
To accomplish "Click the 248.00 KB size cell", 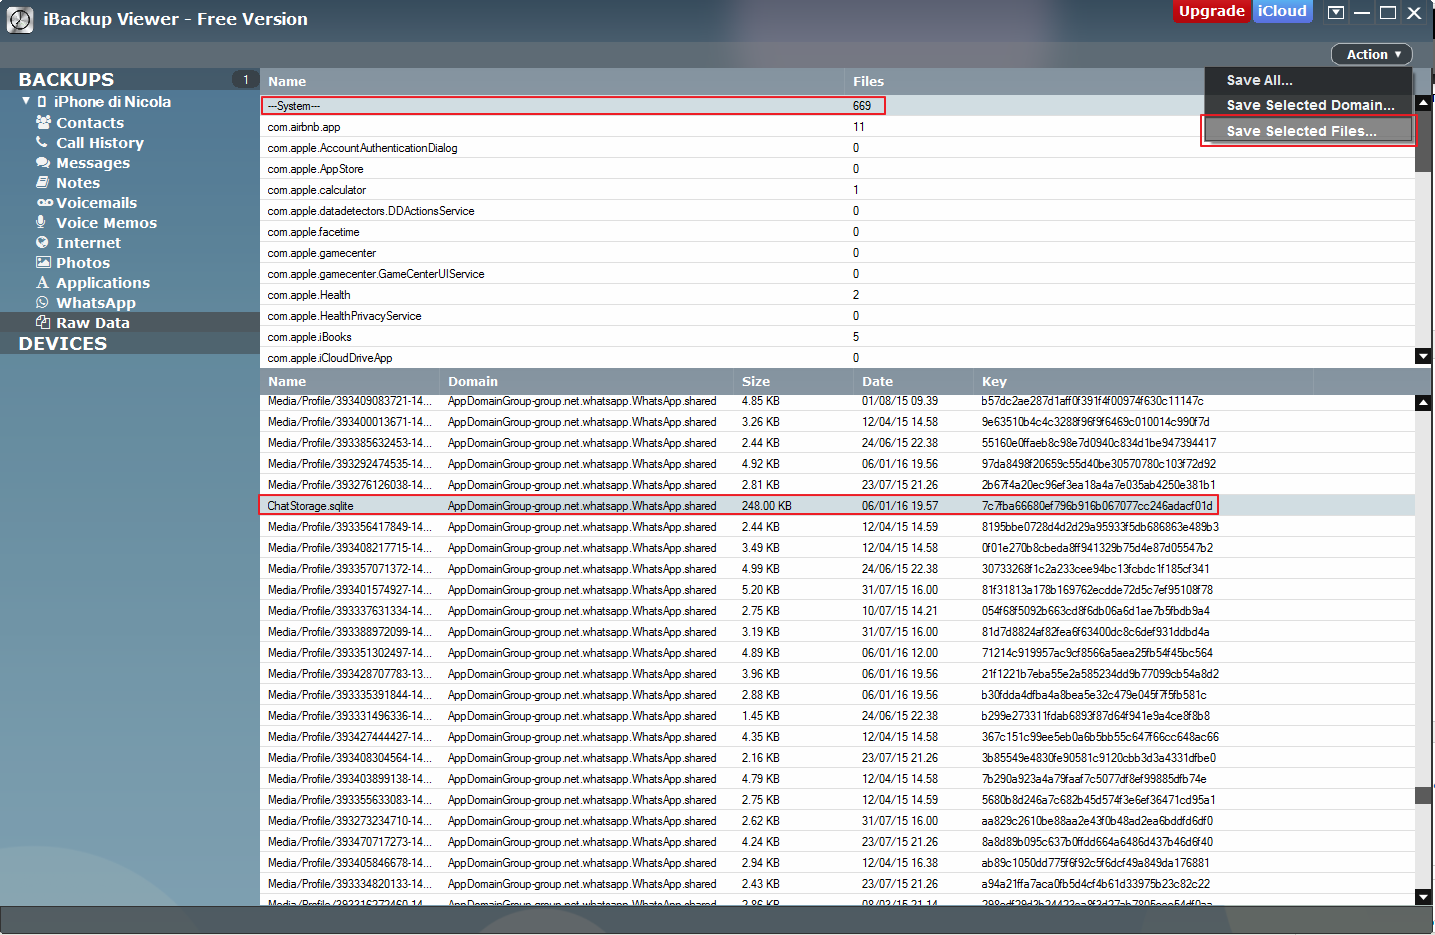I will pyautogui.click(x=767, y=506).
